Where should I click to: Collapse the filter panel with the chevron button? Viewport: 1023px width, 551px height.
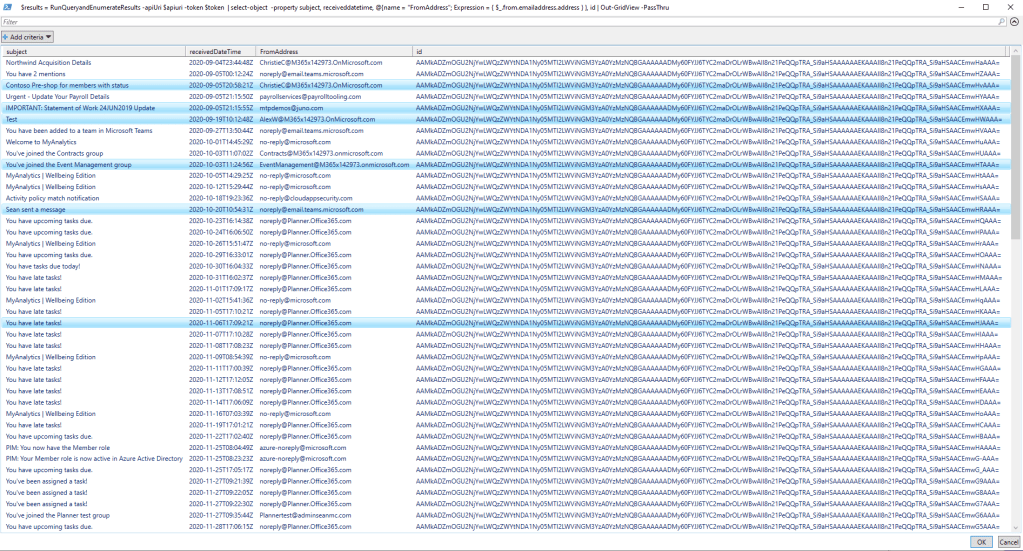click(x=1013, y=21)
